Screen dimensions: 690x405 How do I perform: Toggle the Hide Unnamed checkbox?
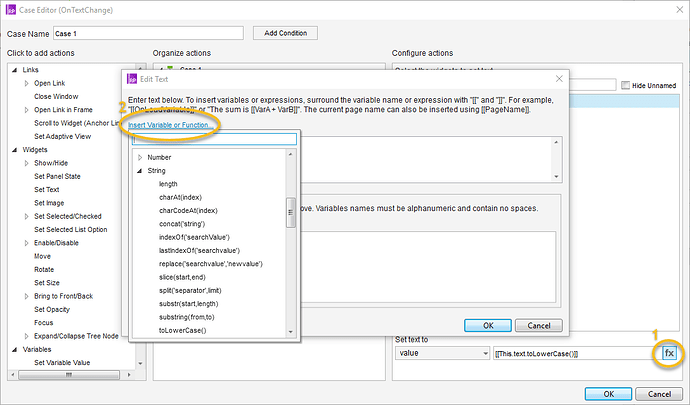click(626, 85)
